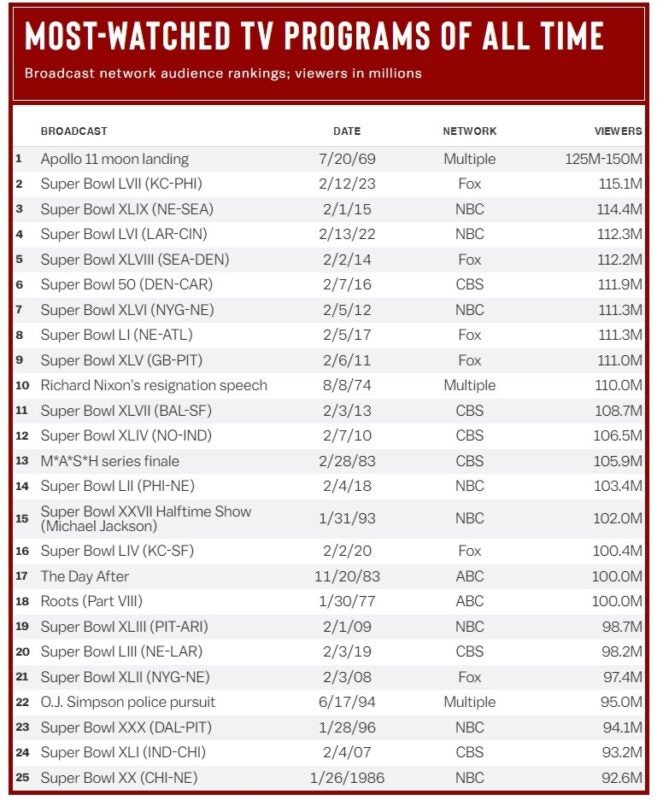The width and height of the screenshot is (657, 800).
Task: Click the 125M-150M viewers value
Action: [601, 159]
